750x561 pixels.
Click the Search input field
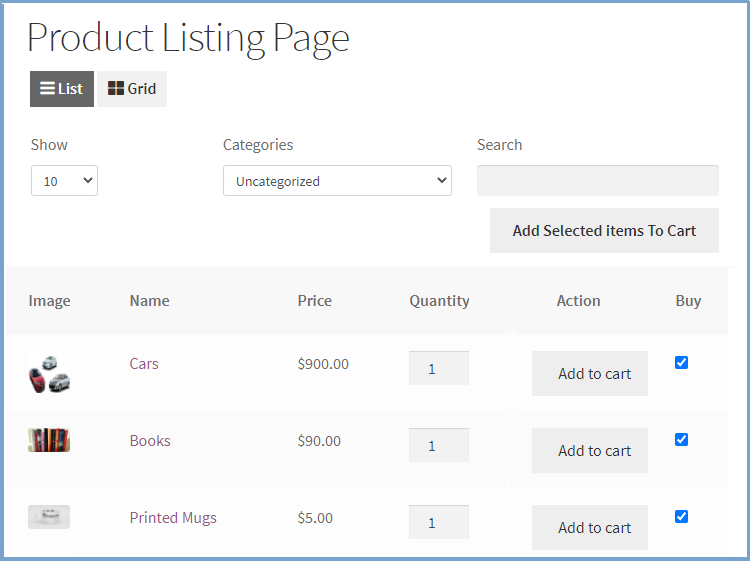point(597,180)
